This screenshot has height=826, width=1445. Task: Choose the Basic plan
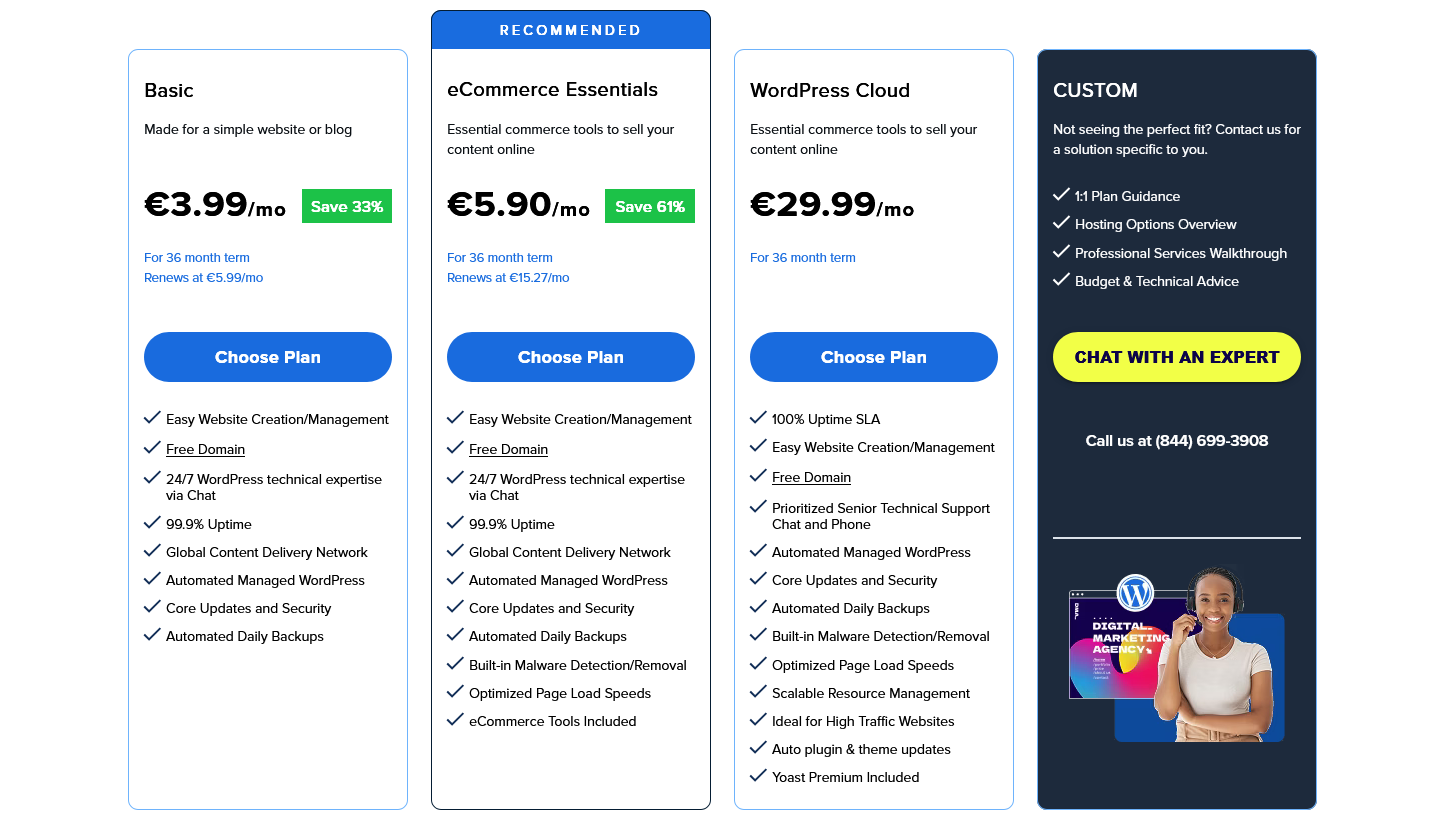click(x=268, y=357)
